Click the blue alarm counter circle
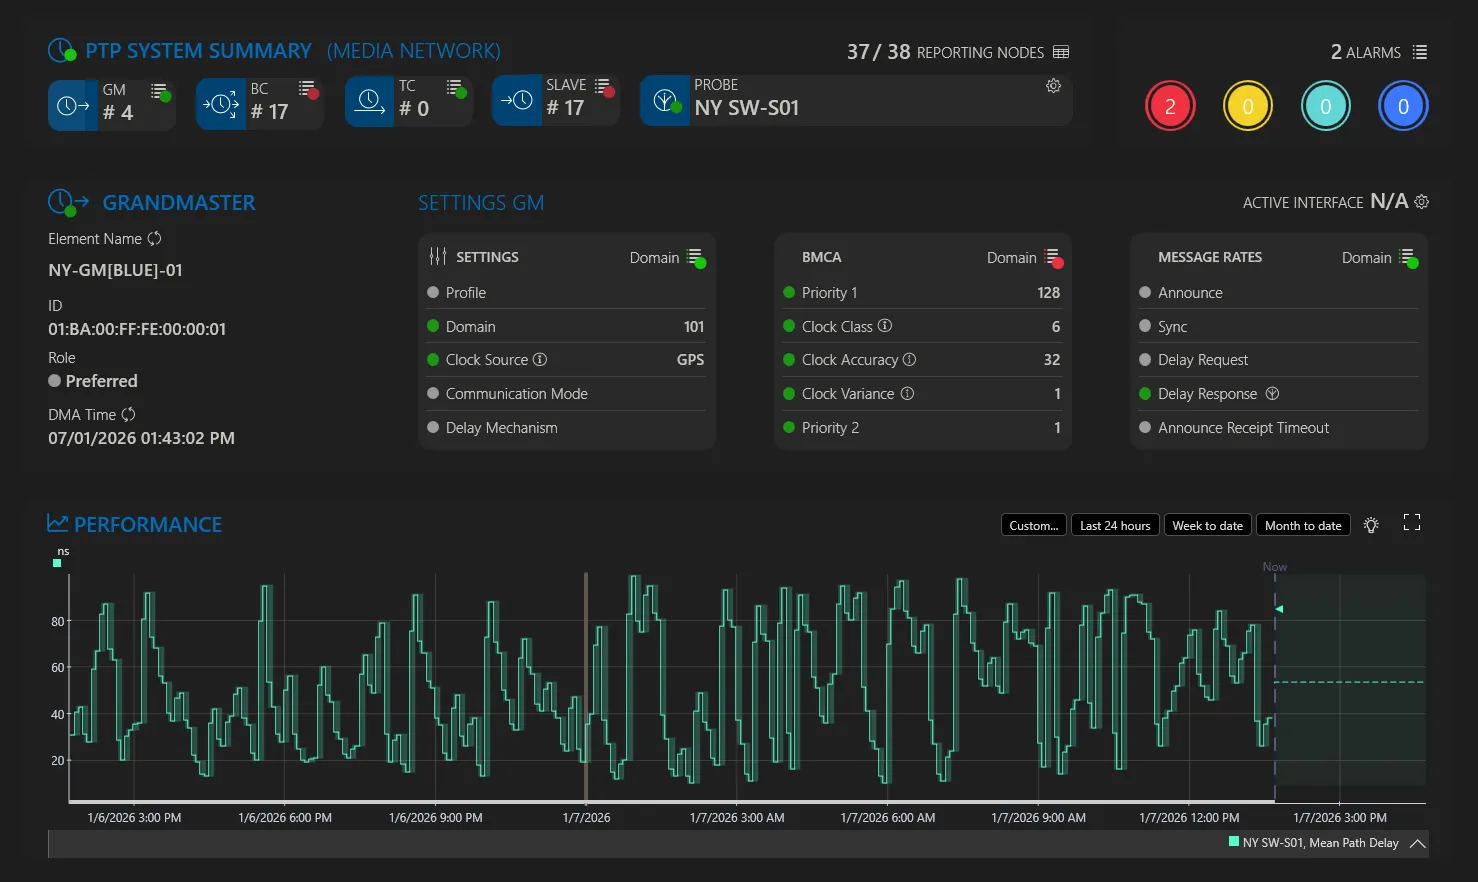This screenshot has width=1478, height=882. pyautogui.click(x=1403, y=106)
